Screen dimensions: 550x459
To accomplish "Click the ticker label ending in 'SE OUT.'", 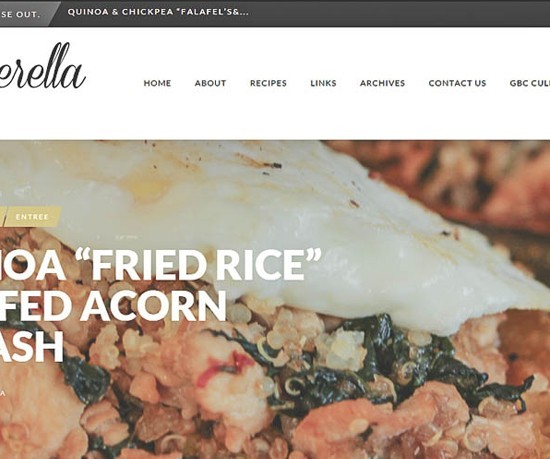I will 20,14.
